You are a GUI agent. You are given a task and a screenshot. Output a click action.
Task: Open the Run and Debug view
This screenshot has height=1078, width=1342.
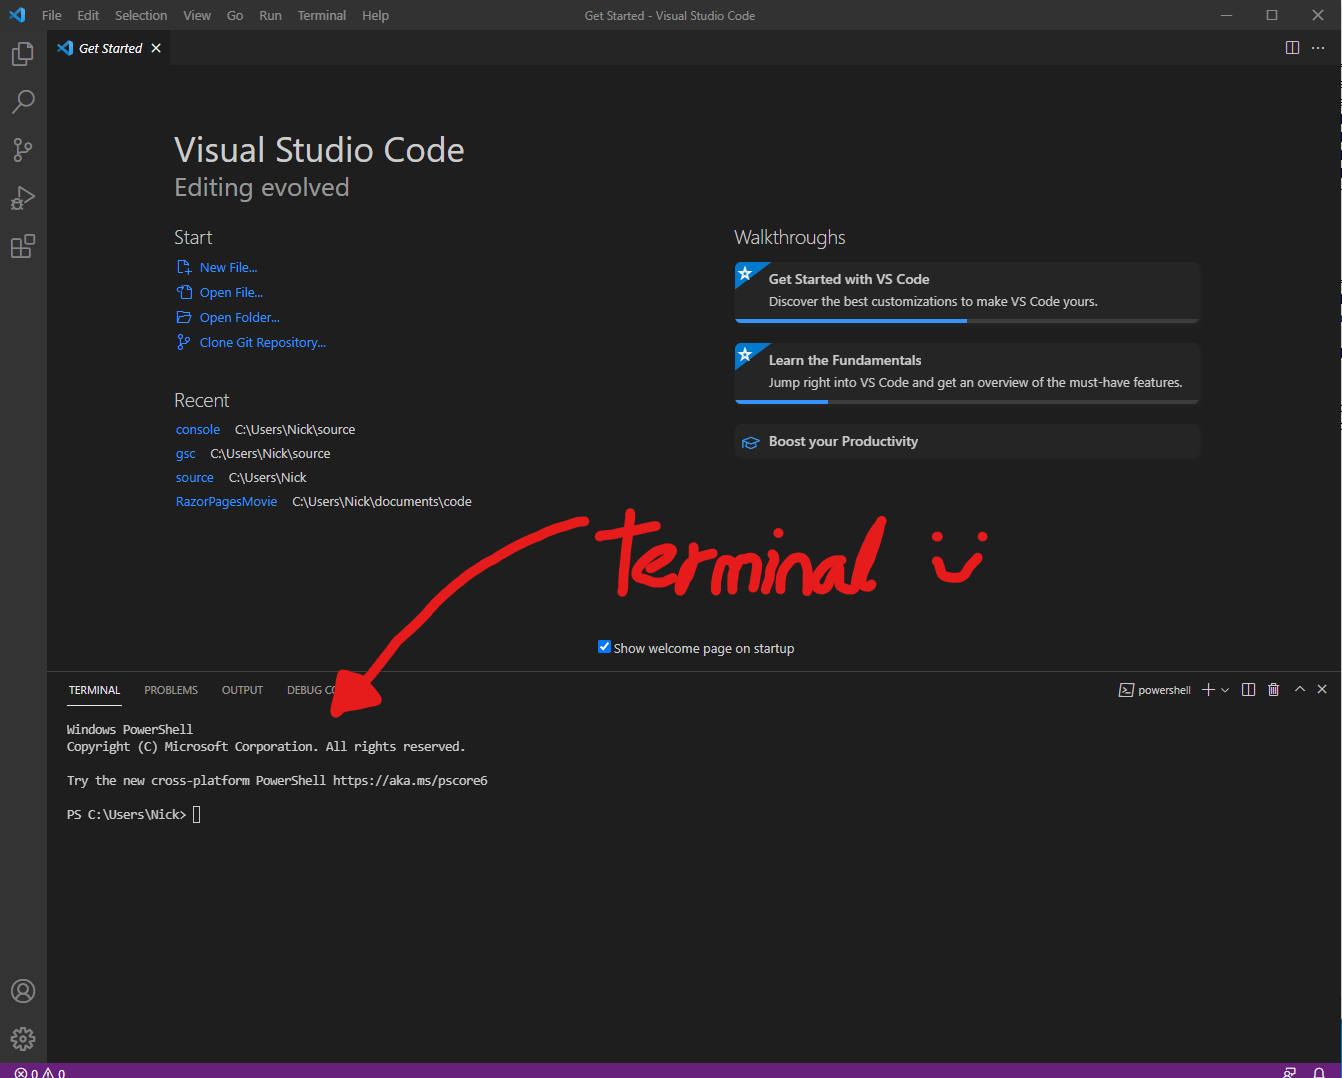(23, 198)
